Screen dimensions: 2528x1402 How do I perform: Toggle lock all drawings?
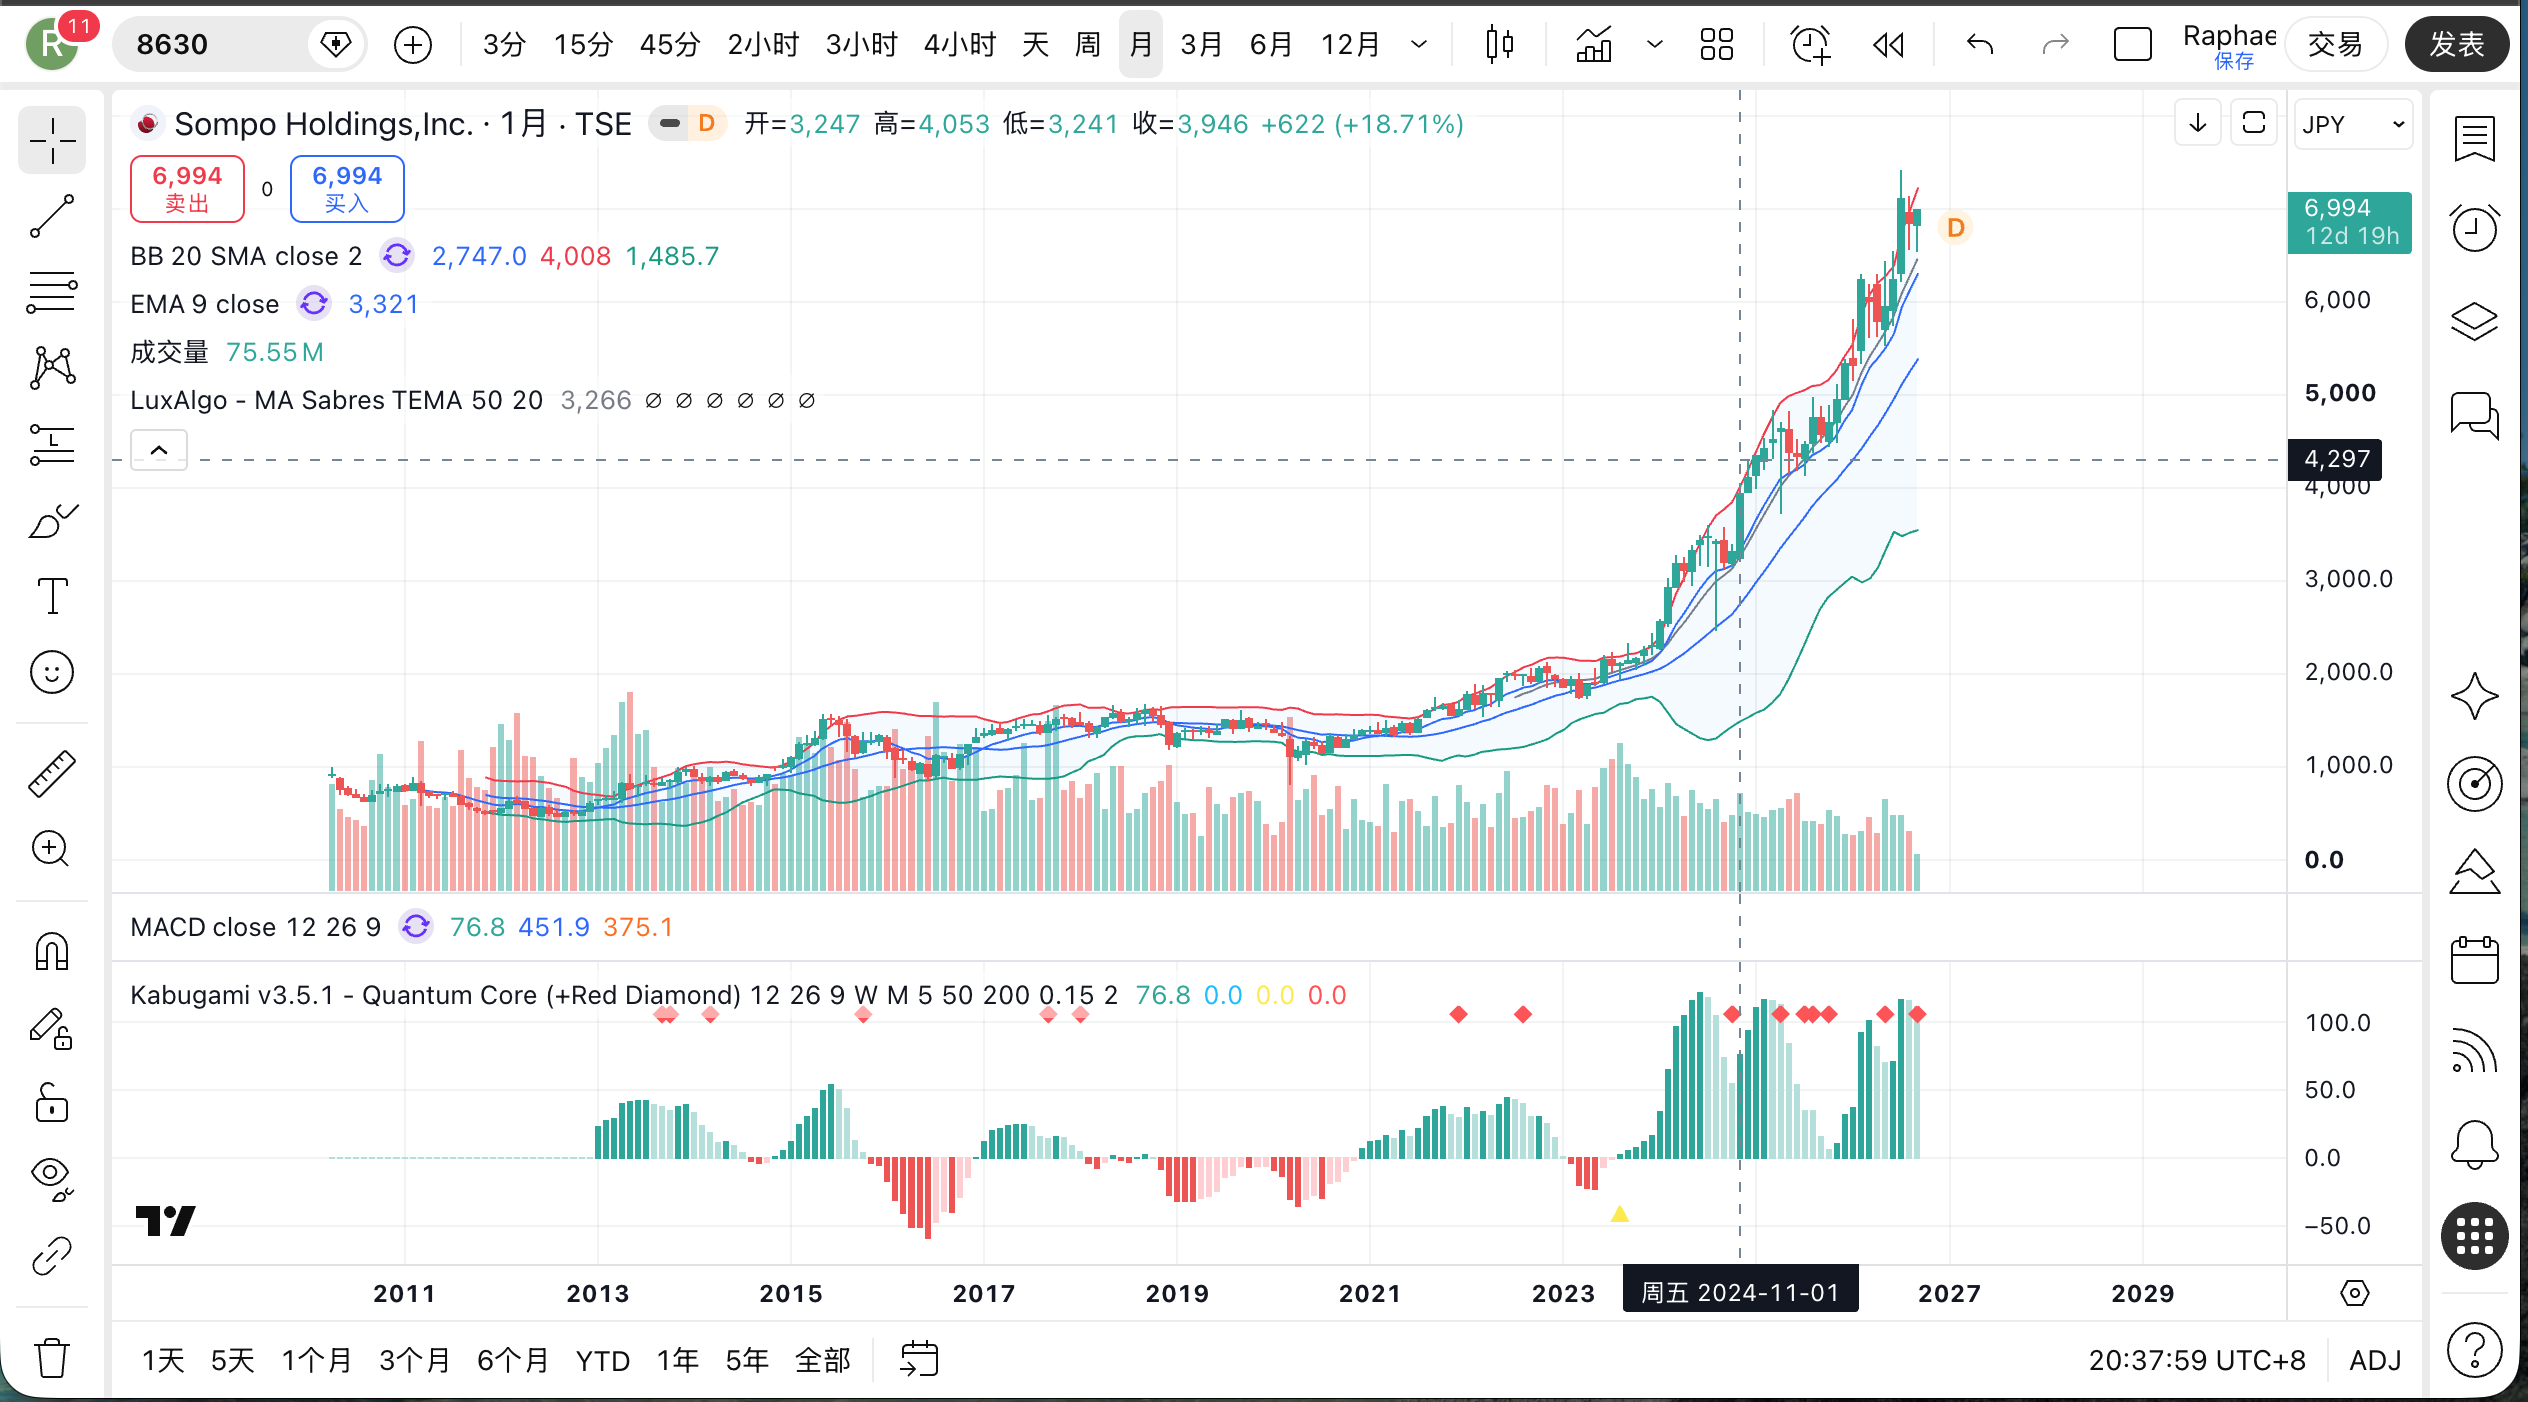coord(52,1103)
